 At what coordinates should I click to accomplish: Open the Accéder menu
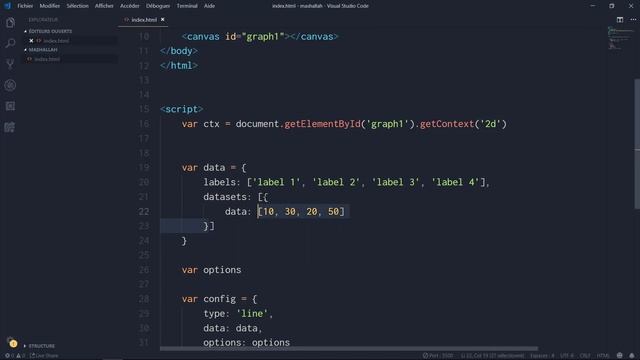[x=130, y=6]
